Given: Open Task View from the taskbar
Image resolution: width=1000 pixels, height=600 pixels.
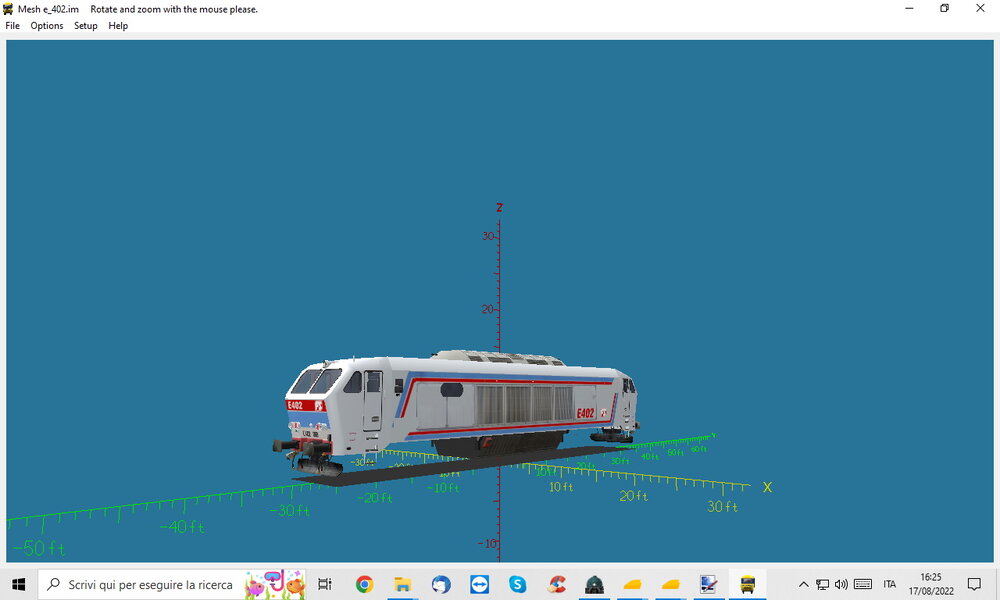Looking at the screenshot, I should tap(325, 584).
